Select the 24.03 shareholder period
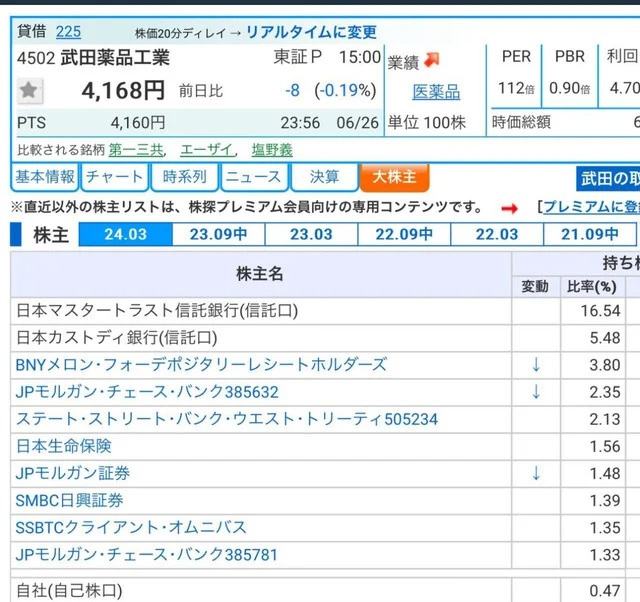Screen dimensions: 640x602 (x=125, y=234)
